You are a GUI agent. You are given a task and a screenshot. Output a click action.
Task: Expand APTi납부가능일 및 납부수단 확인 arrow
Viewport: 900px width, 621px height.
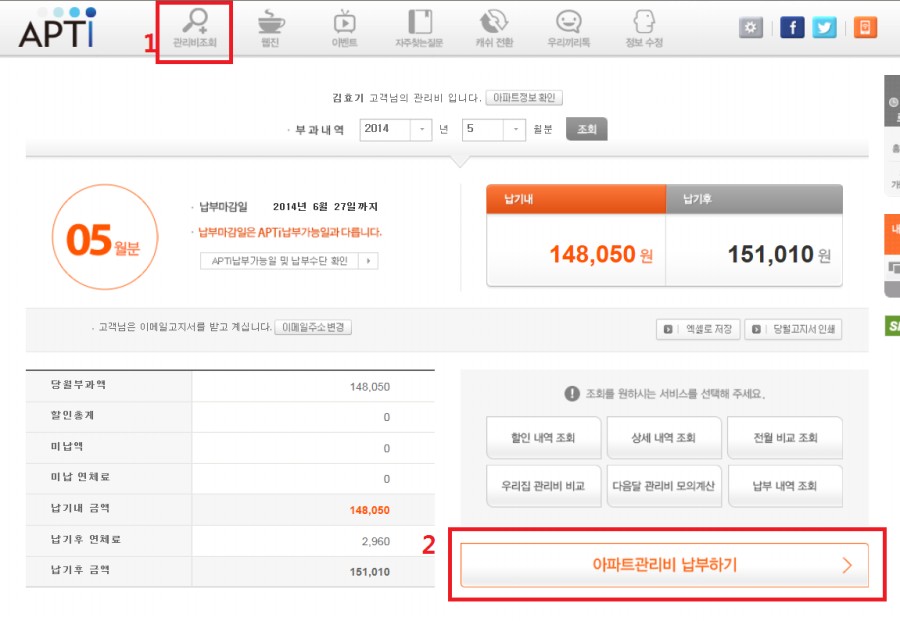369,261
